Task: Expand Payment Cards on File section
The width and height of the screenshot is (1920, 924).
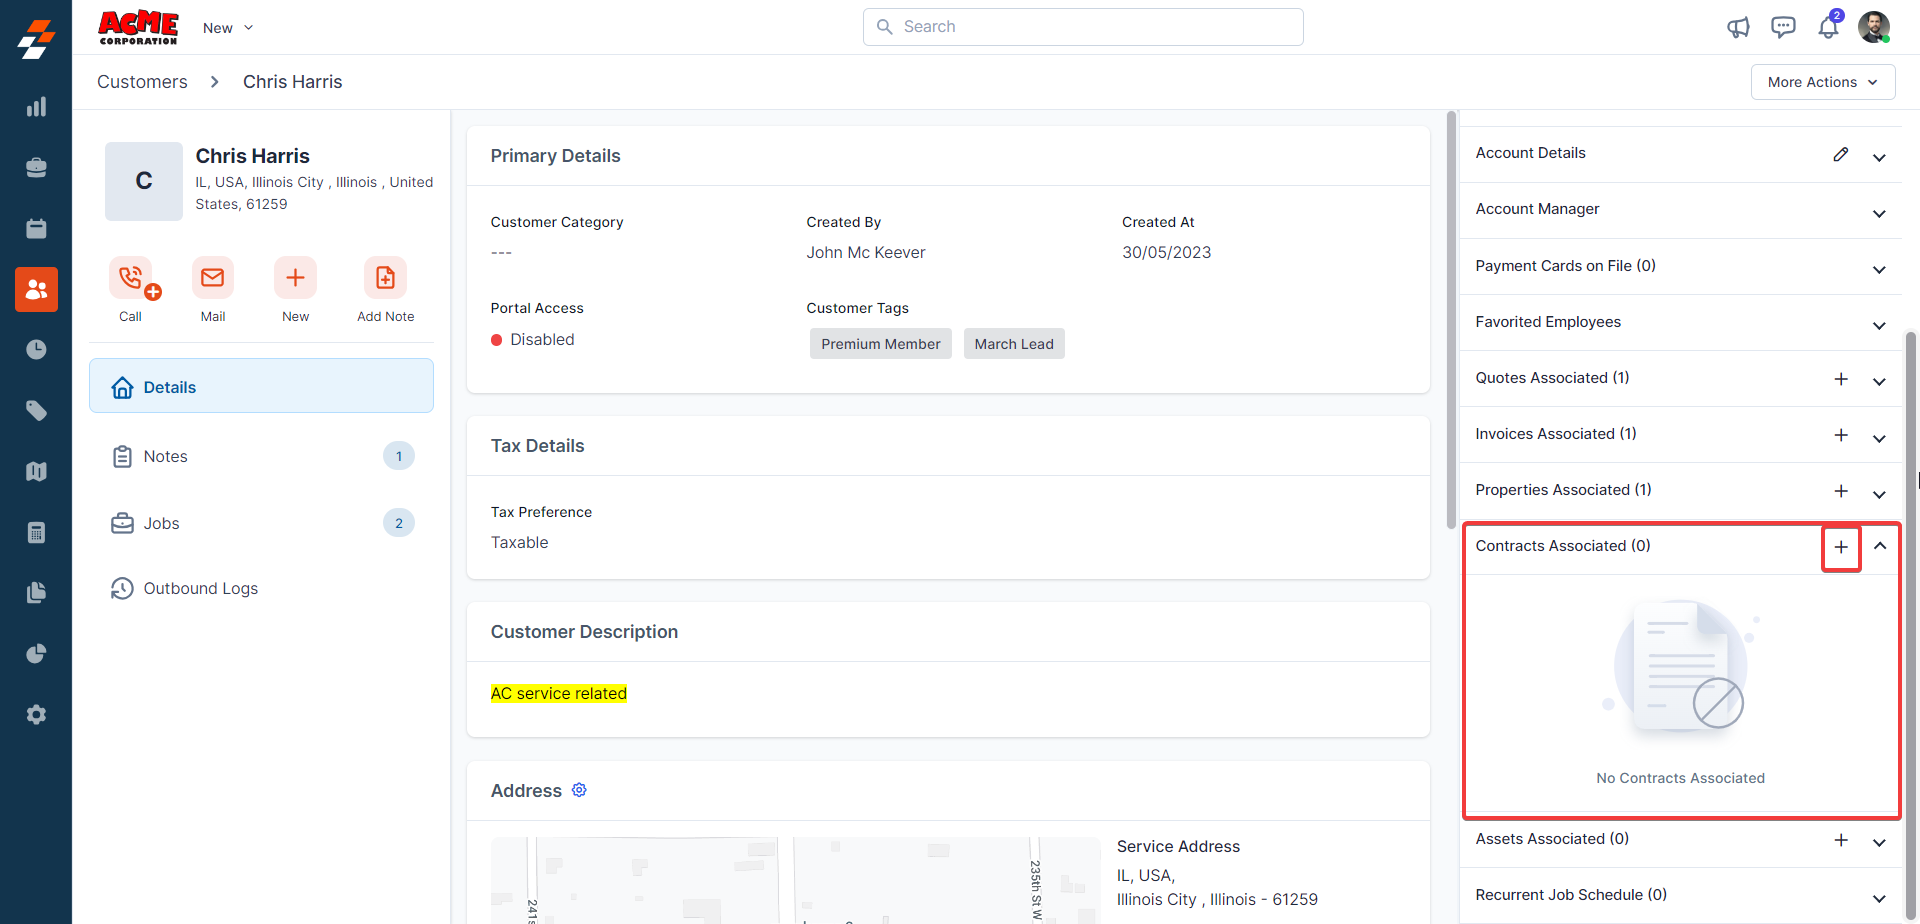Action: pos(1879,270)
